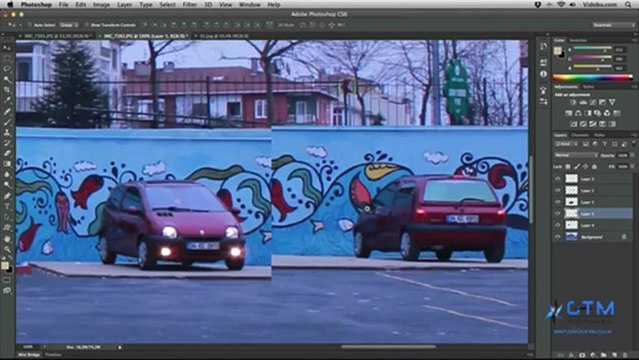Select the Brush tool

7,122
